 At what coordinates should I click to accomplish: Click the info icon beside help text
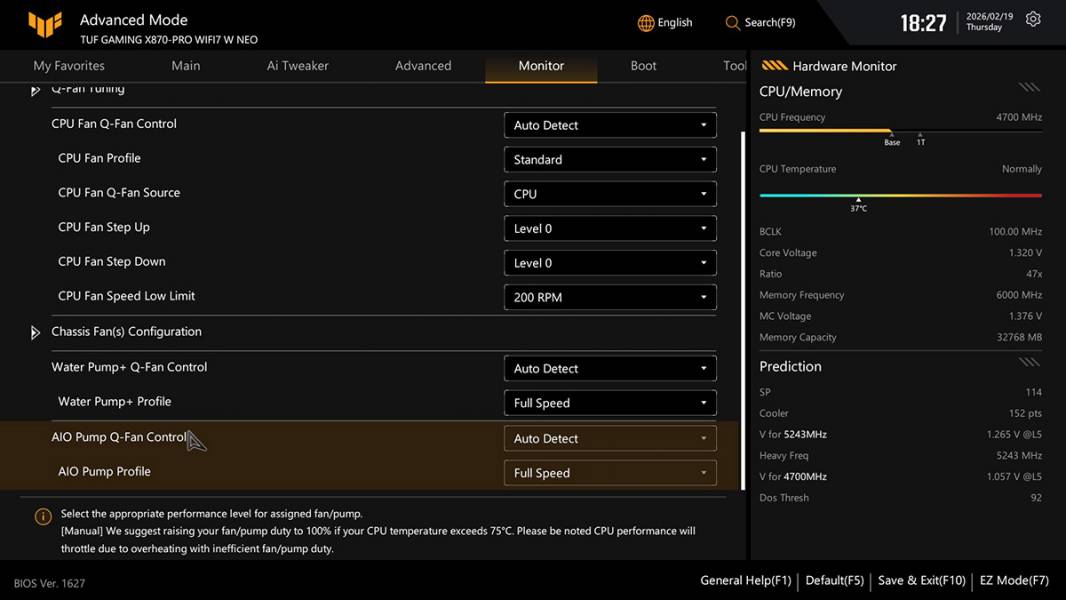click(43, 517)
